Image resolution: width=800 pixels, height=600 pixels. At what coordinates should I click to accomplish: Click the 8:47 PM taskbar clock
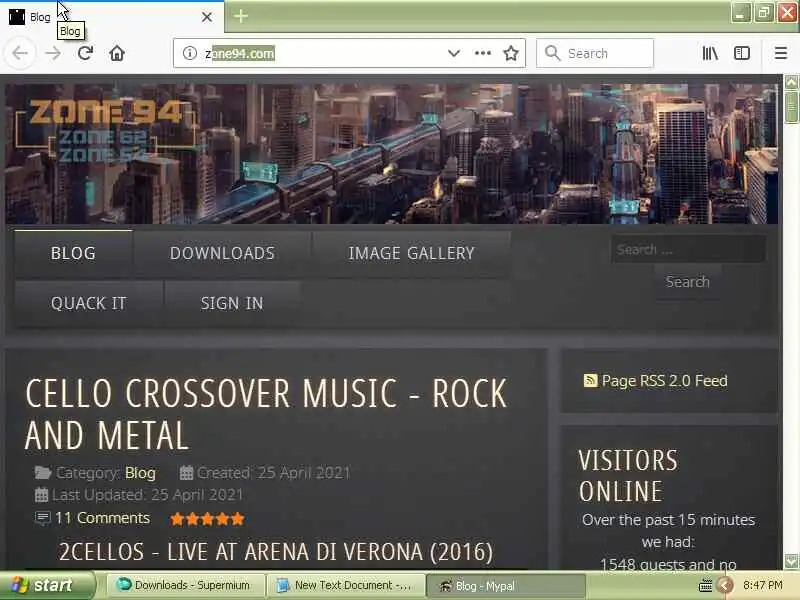pos(762,585)
